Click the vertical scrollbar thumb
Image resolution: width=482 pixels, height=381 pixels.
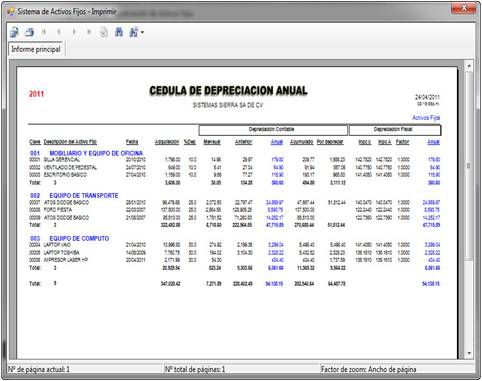coord(469,166)
